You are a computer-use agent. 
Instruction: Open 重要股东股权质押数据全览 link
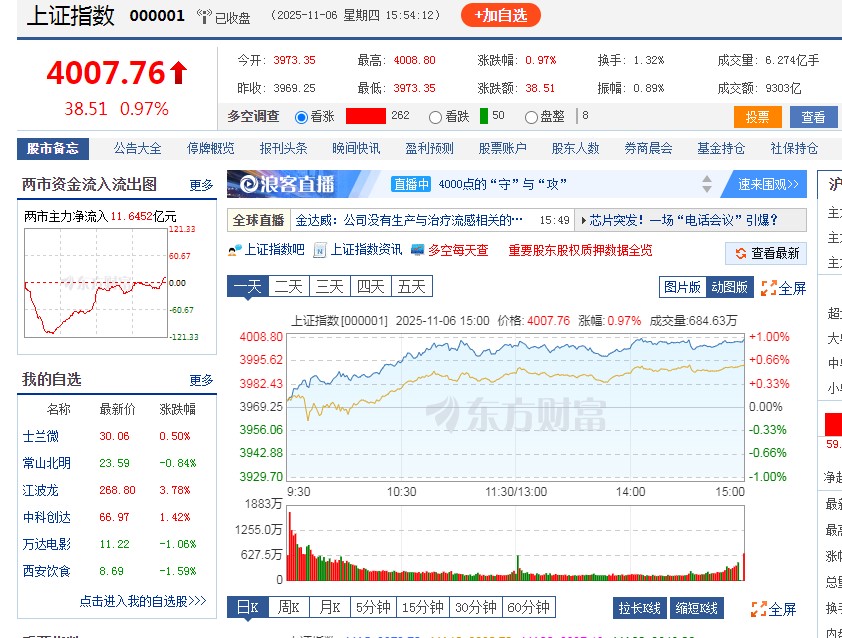pos(580,252)
